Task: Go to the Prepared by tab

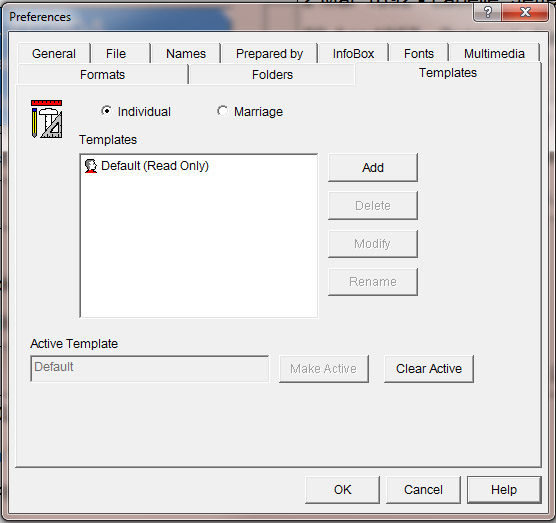Action: coord(269,54)
